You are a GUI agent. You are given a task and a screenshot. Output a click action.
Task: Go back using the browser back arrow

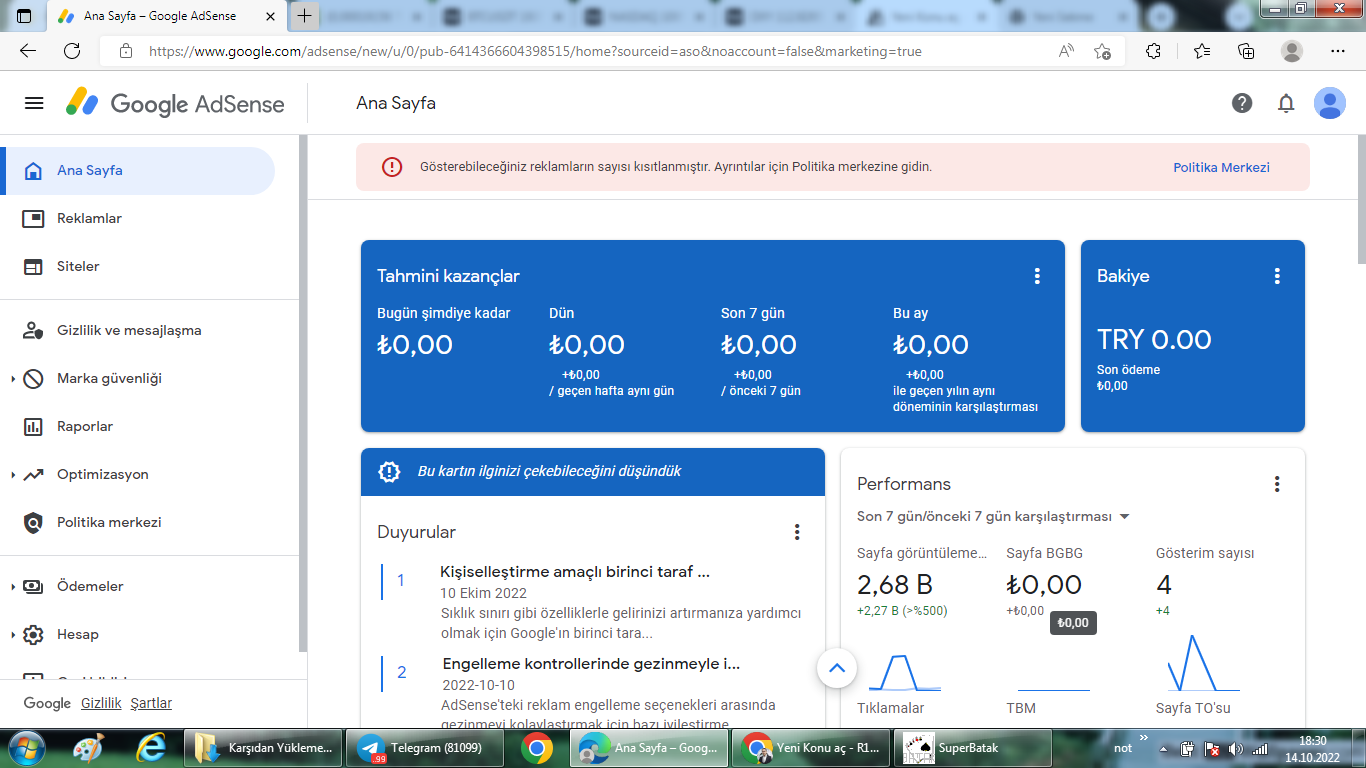tap(28, 51)
